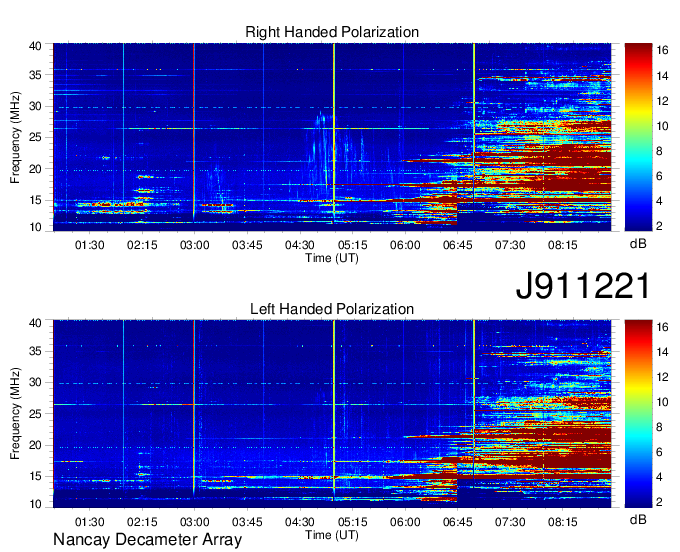Click 07:30 time tick on Right Handed plot
The height and width of the screenshot is (552, 680).
click(510, 245)
